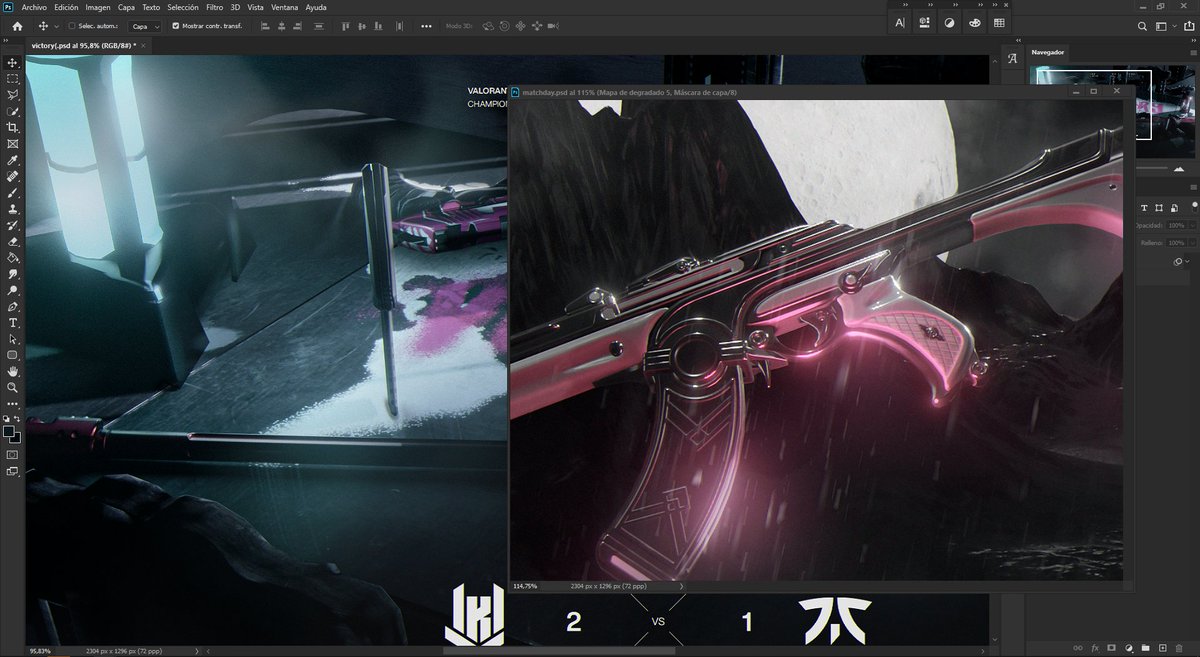Add a layer mask from Layers footer

pos(1111,648)
